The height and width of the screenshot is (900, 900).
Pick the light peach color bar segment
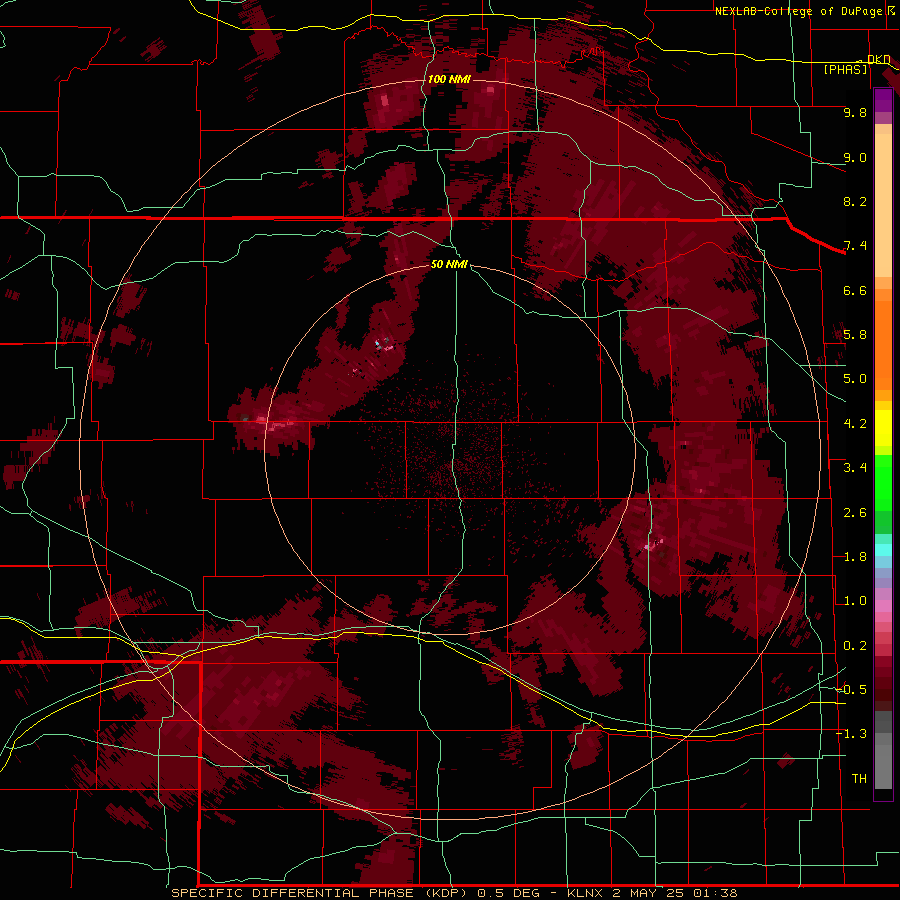click(x=883, y=205)
